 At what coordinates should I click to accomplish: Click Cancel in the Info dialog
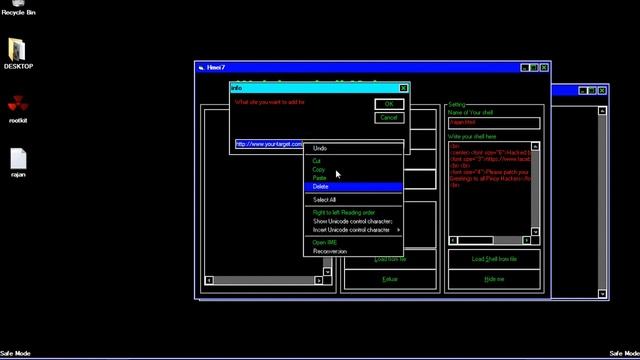click(389, 118)
